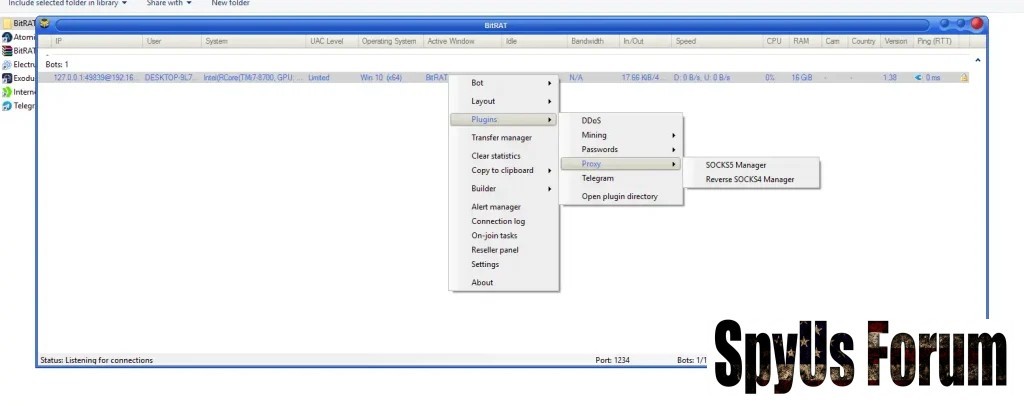Open the Include selected folder in library dropdown
The height and width of the screenshot is (406, 1024).
click(x=68, y=4)
